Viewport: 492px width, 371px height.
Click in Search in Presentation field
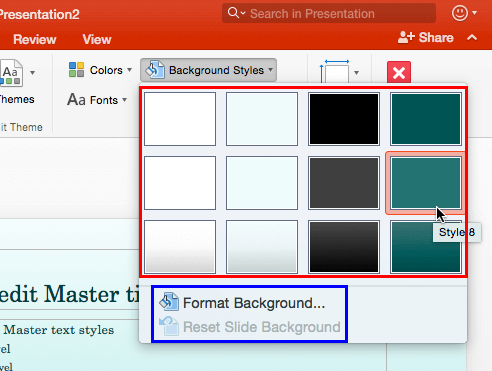coord(329,13)
